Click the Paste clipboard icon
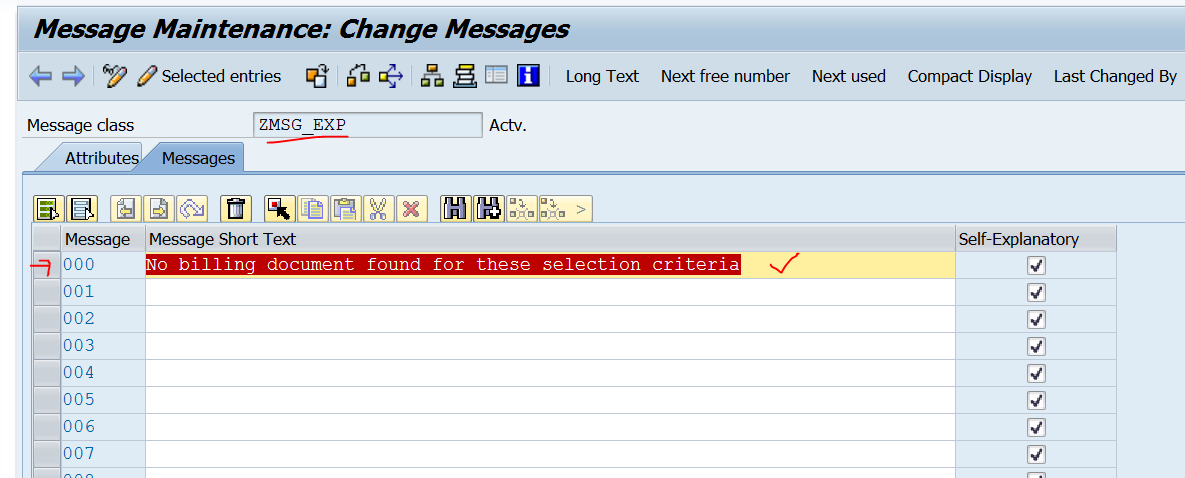The height and width of the screenshot is (478, 1185). tap(345, 209)
